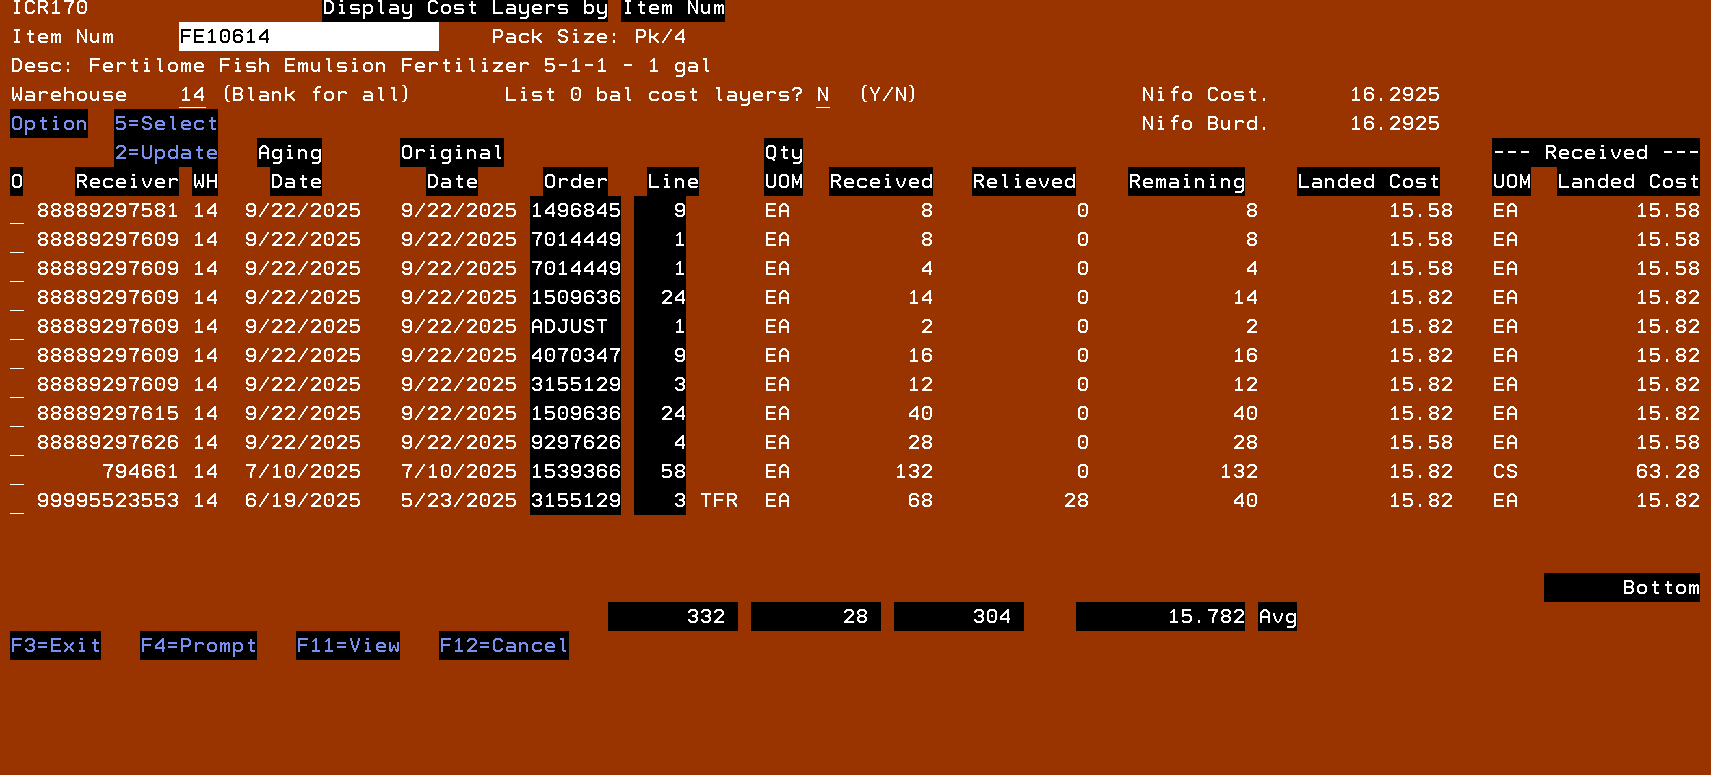
Task: Click the Item Num field containing FE10614
Action: pyautogui.click(x=307, y=37)
